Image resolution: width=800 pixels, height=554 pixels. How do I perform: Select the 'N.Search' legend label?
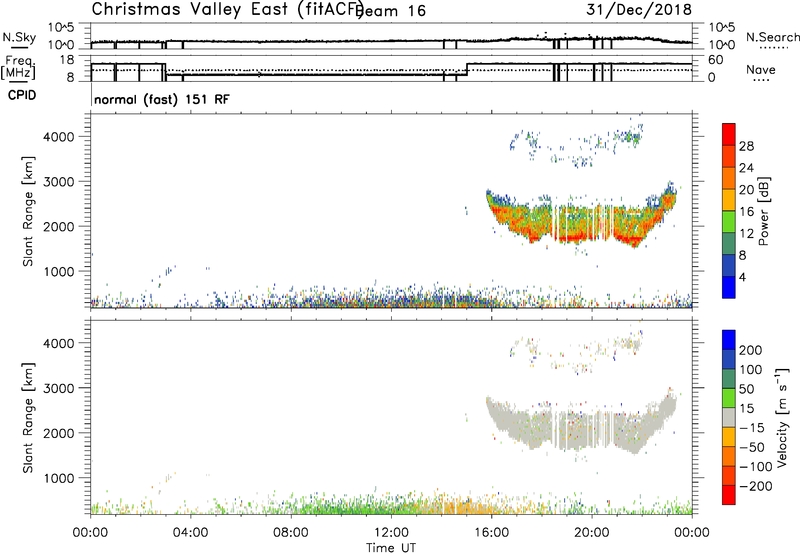click(773, 37)
